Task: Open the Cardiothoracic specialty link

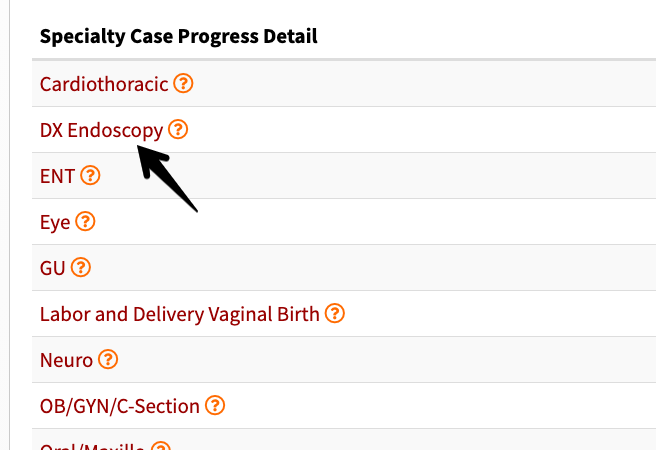Action: pos(104,84)
